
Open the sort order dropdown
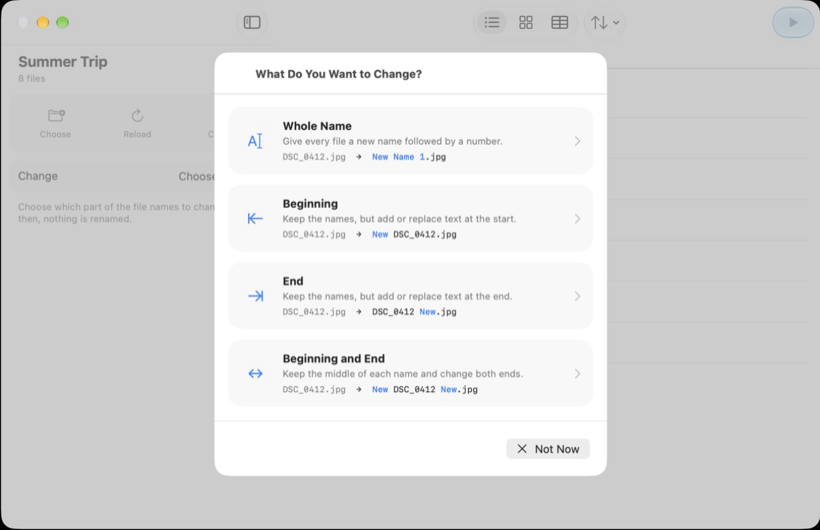605,22
